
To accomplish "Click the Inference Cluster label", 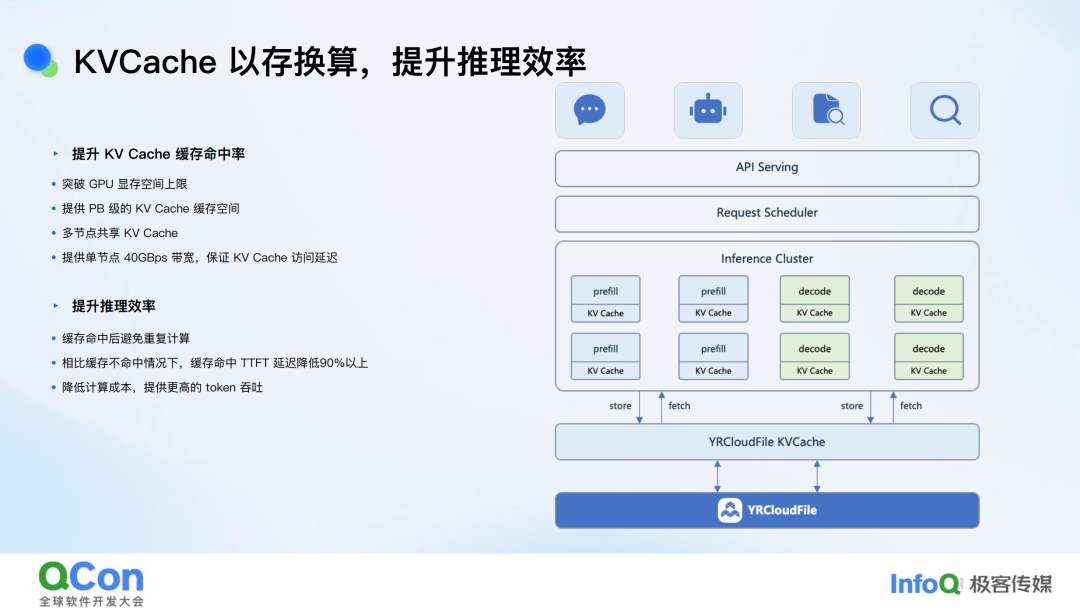I will (767, 258).
